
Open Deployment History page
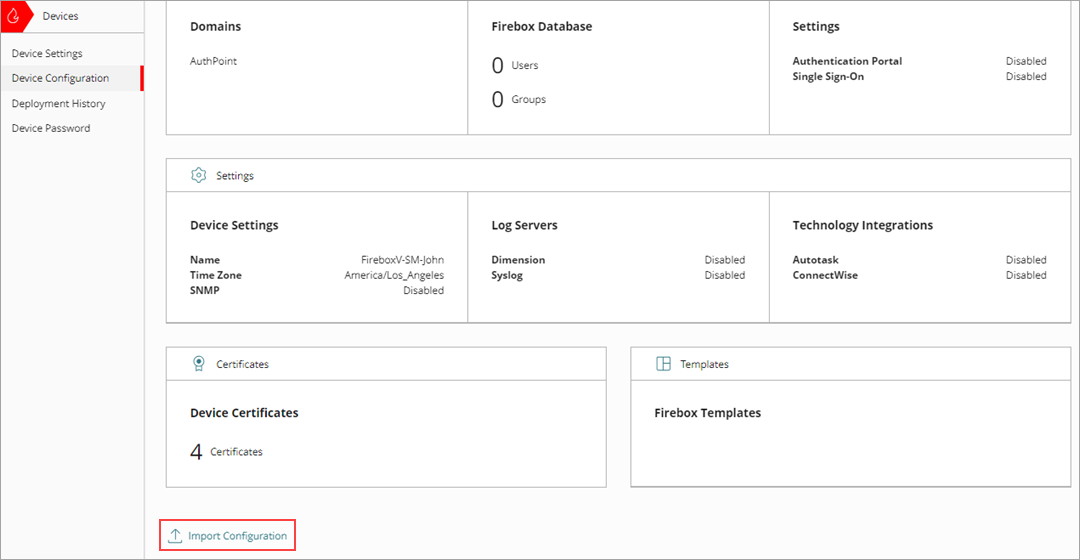pyautogui.click(x=58, y=103)
